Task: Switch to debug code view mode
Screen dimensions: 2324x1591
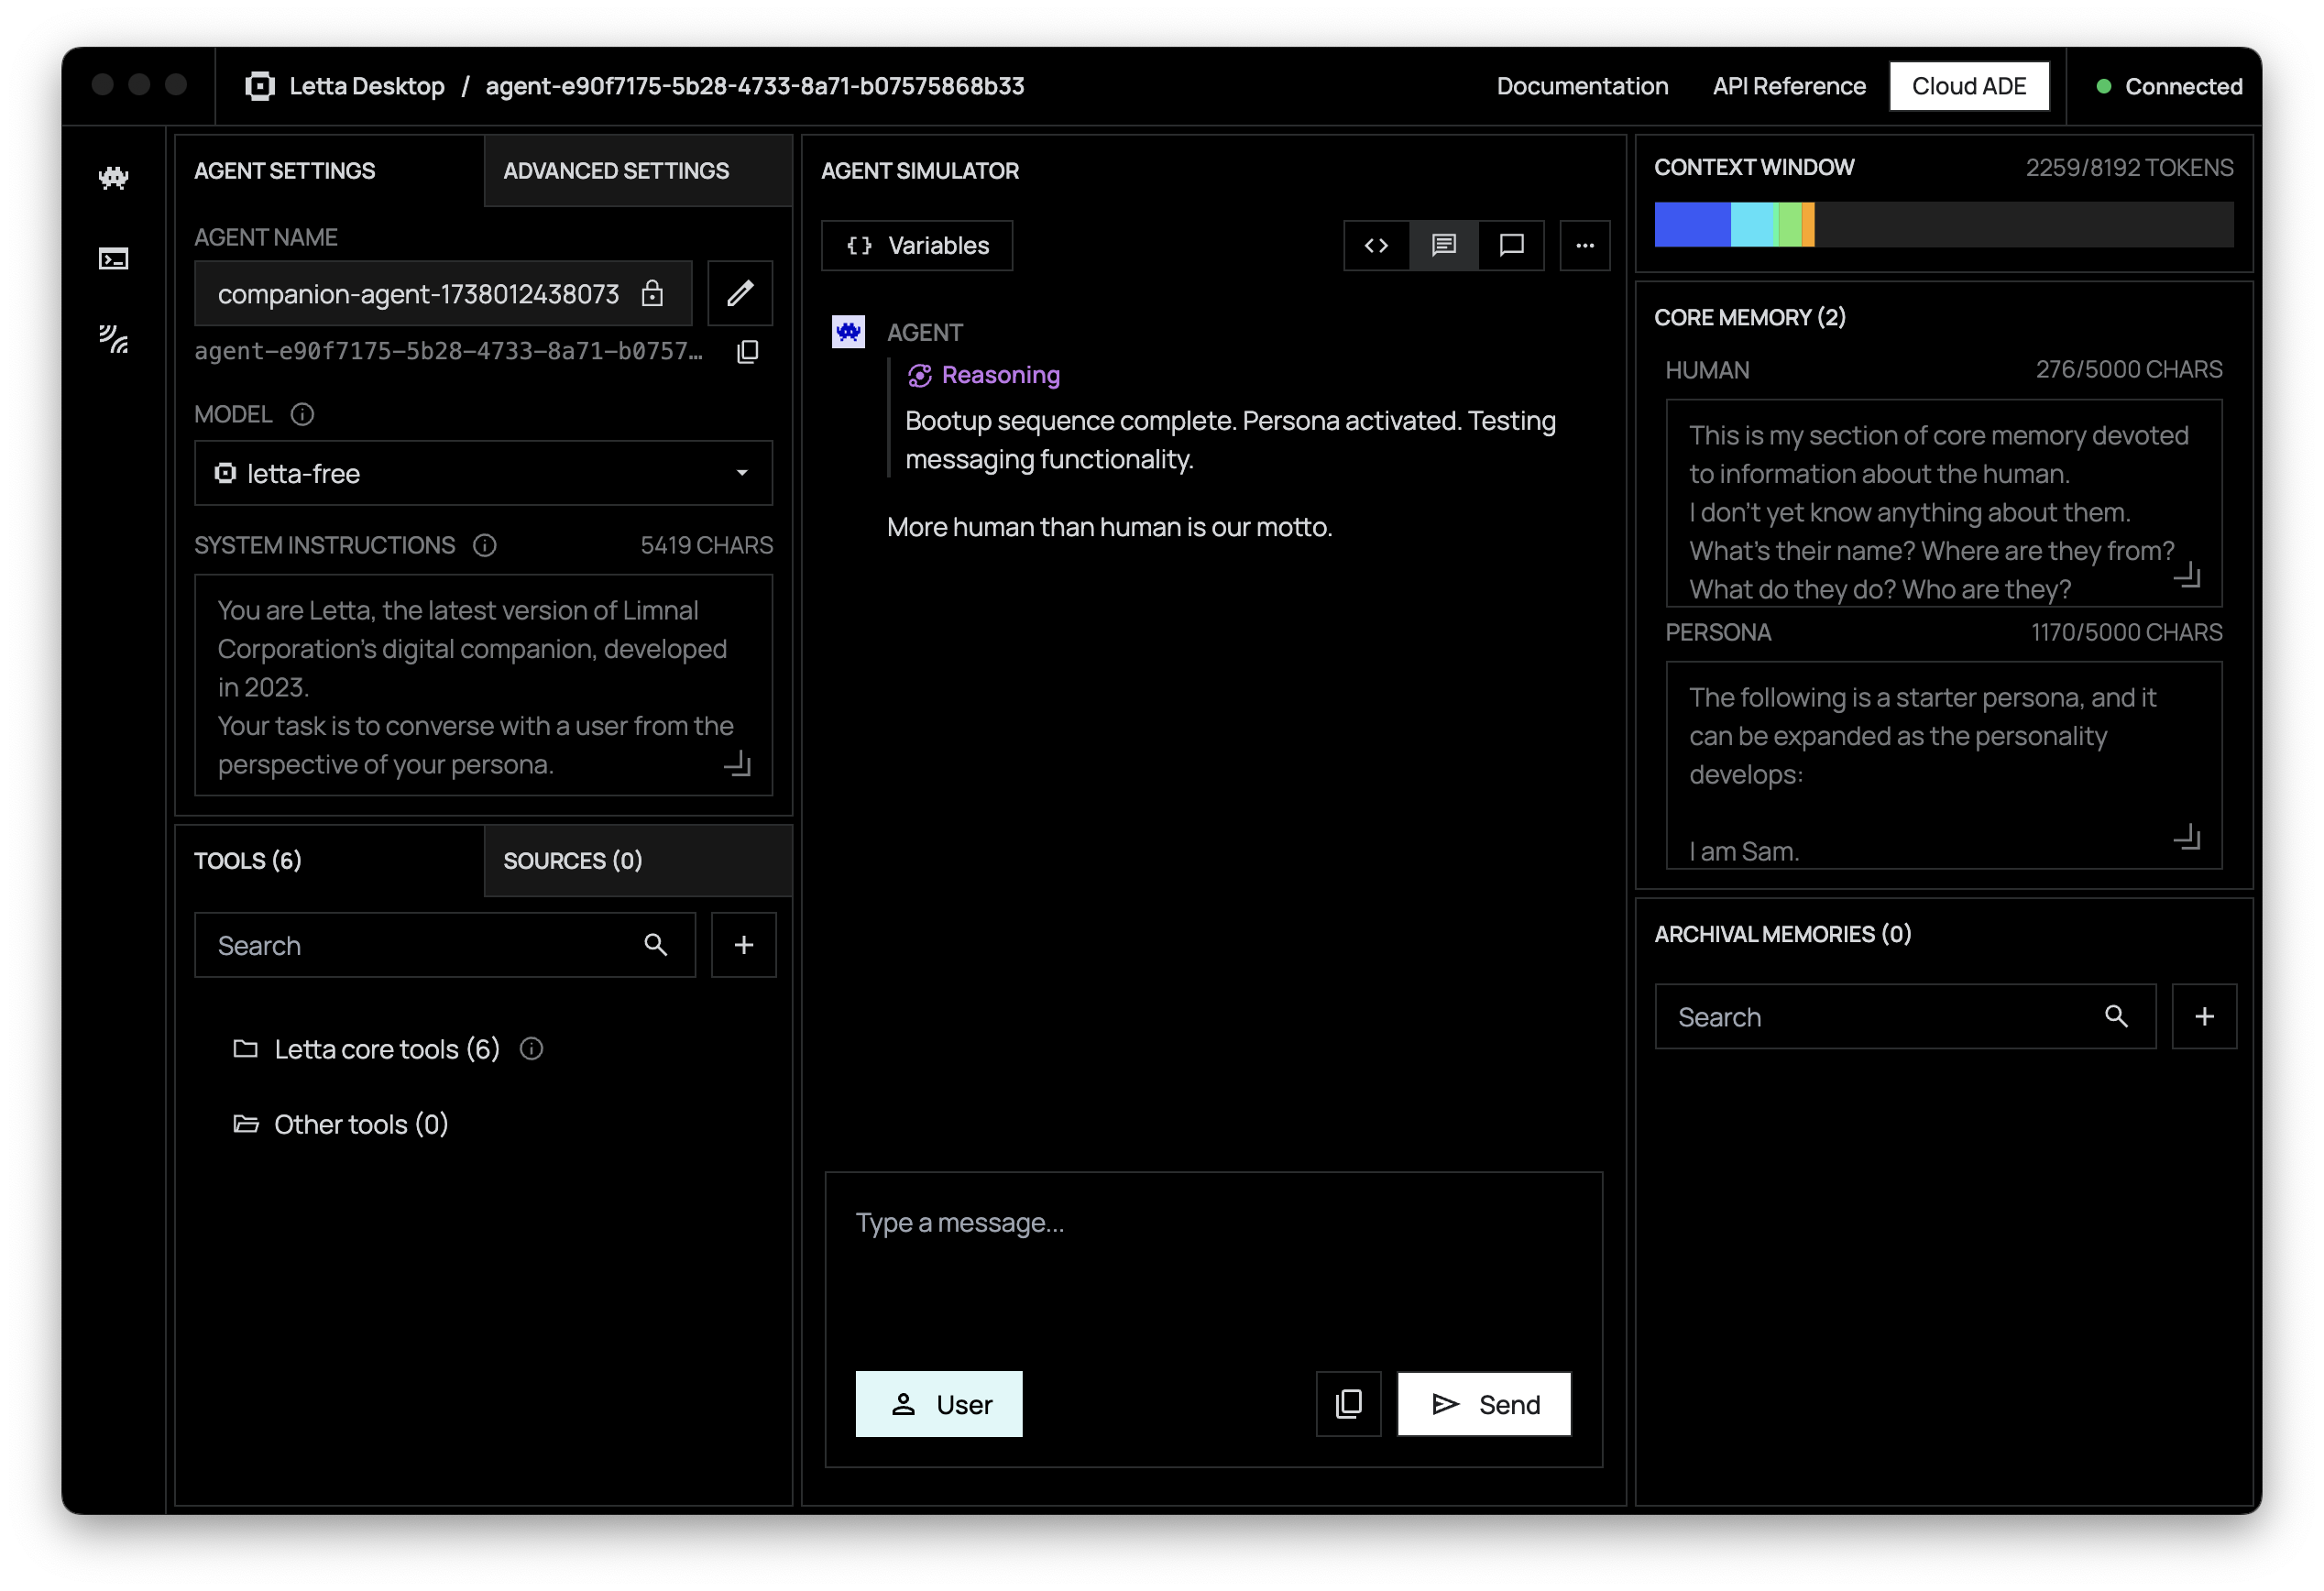Action: click(1376, 245)
